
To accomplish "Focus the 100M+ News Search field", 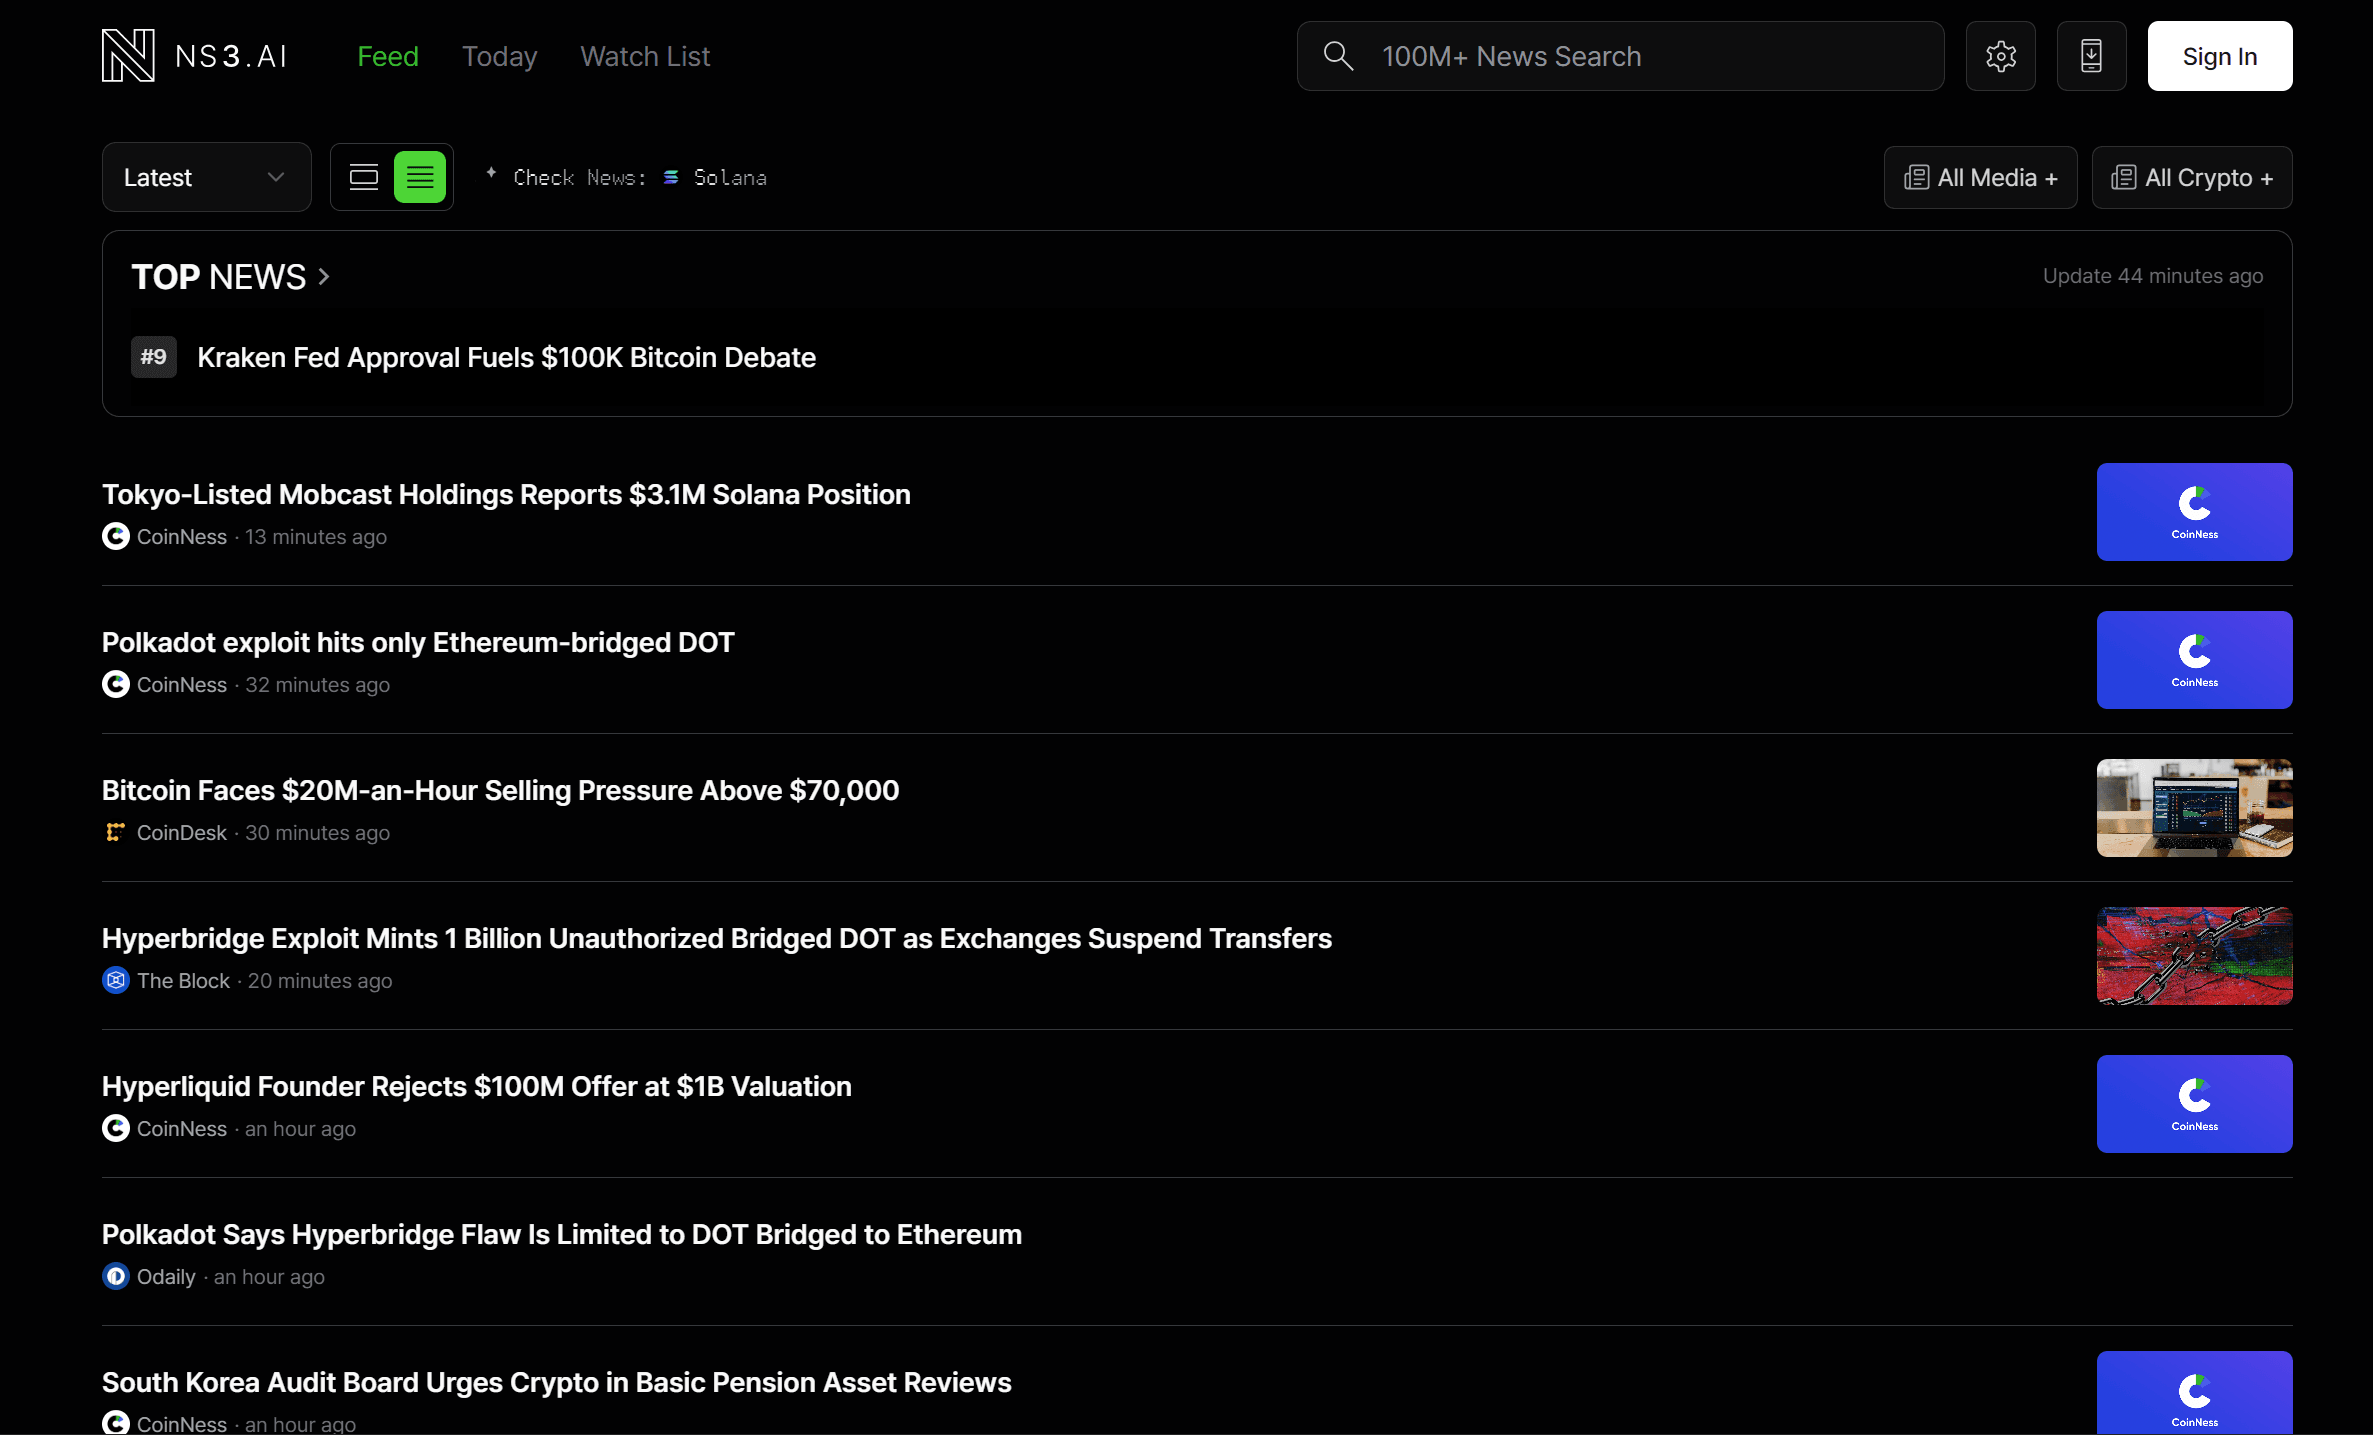I will [x=1620, y=56].
